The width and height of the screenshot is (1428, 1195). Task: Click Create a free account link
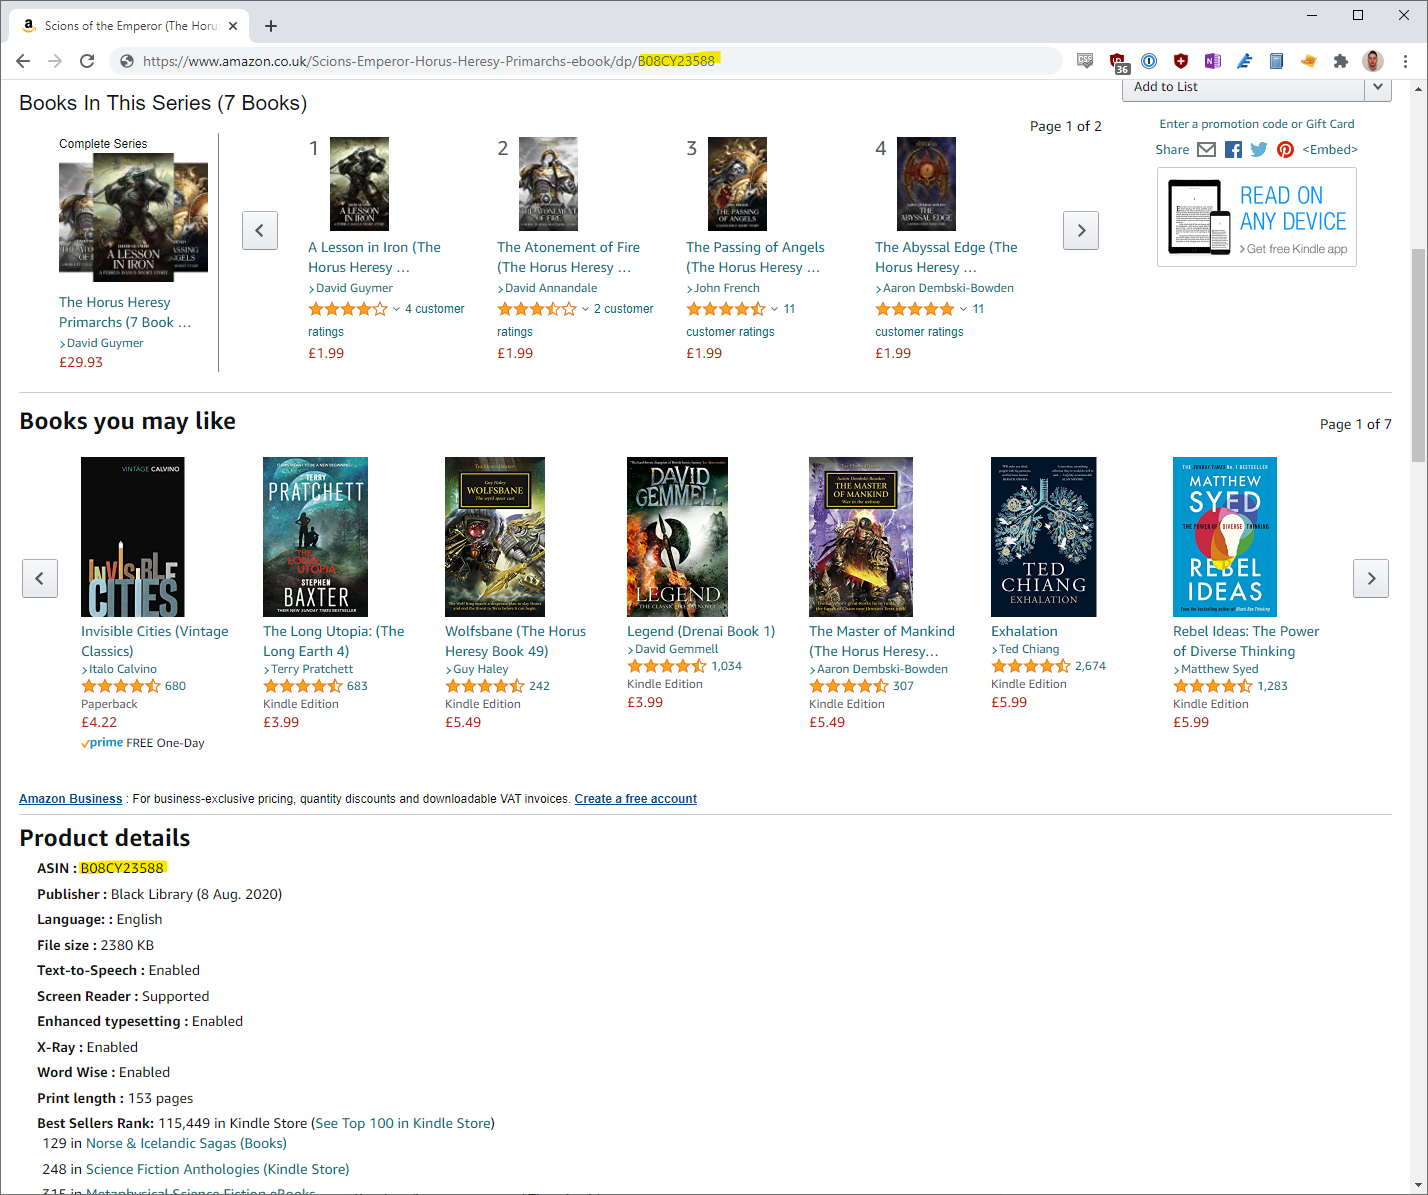point(636,799)
